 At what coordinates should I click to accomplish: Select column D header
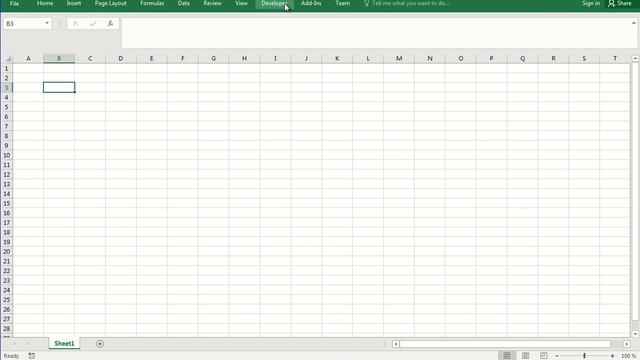click(121, 59)
